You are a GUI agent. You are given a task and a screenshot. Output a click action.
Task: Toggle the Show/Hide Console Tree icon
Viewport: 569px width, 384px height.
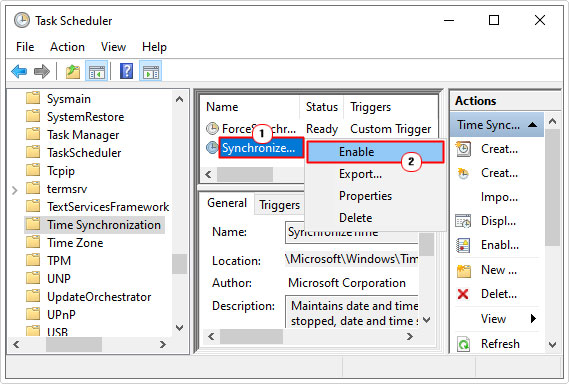point(97,71)
